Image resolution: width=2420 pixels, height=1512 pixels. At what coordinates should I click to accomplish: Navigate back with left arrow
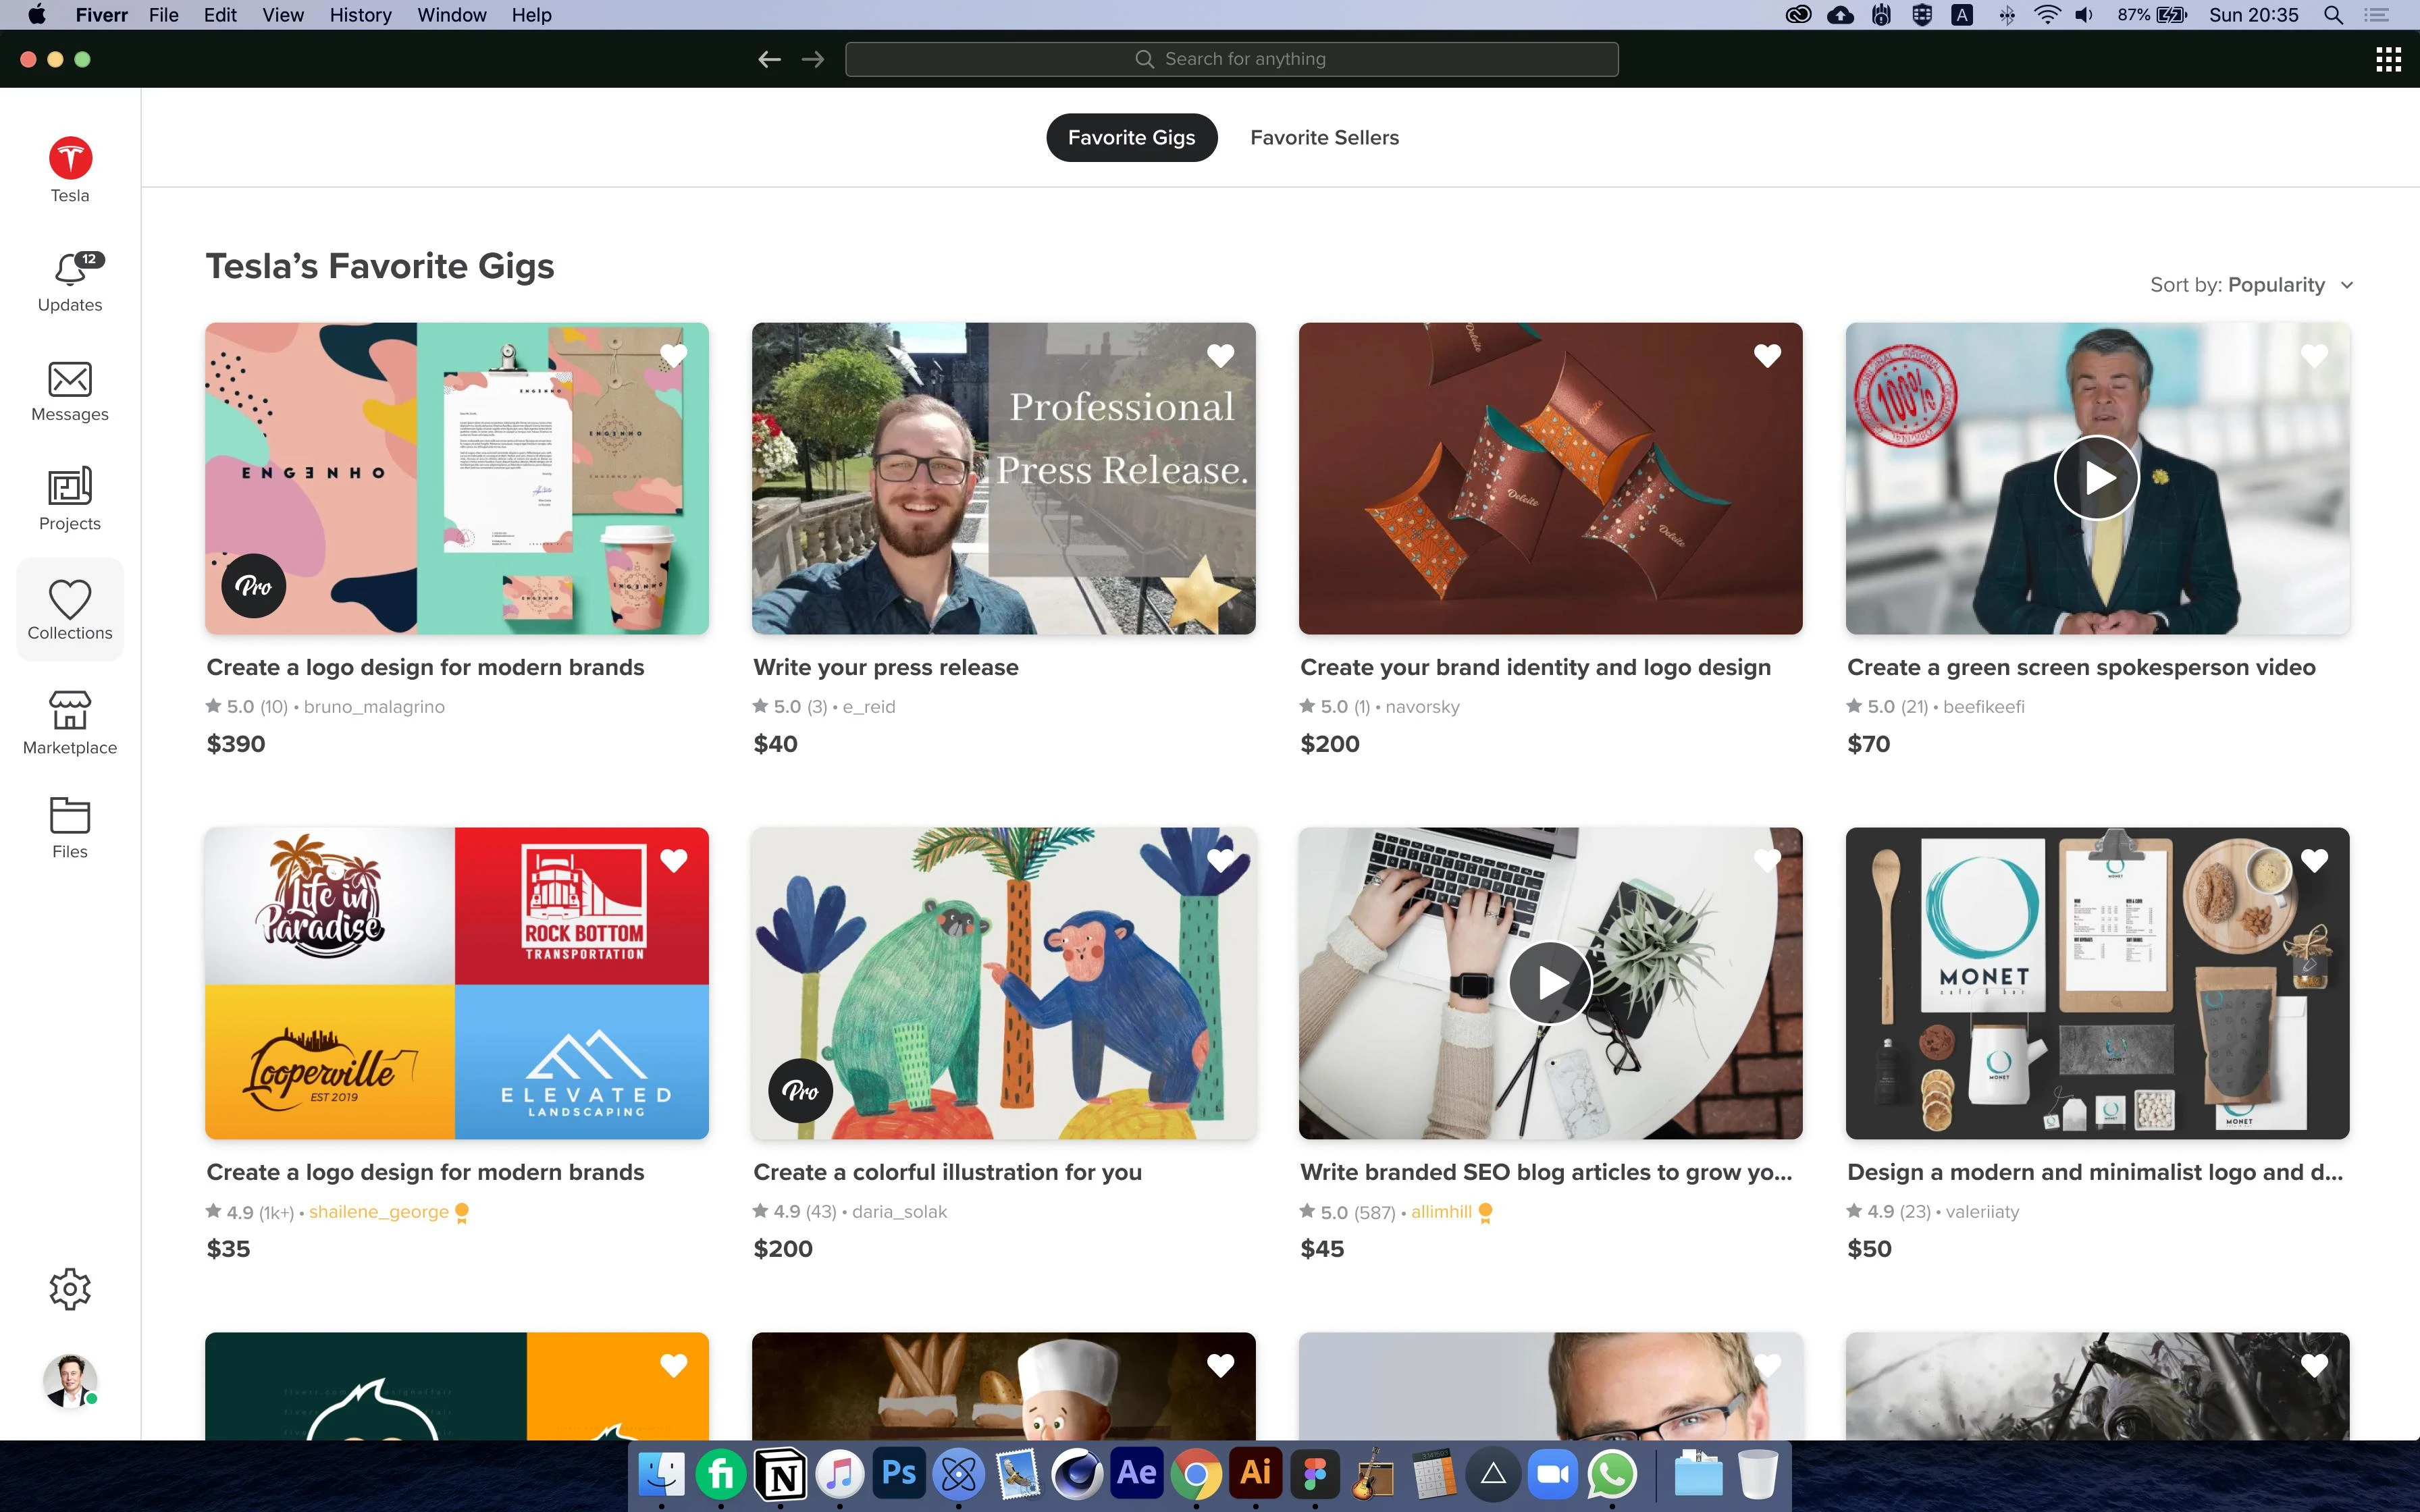click(x=768, y=59)
